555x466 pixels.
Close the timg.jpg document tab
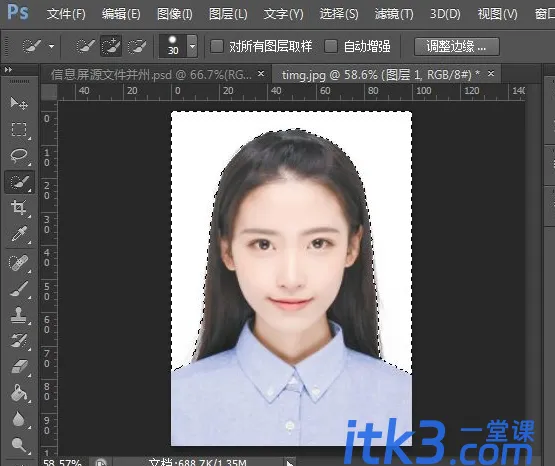click(x=491, y=73)
